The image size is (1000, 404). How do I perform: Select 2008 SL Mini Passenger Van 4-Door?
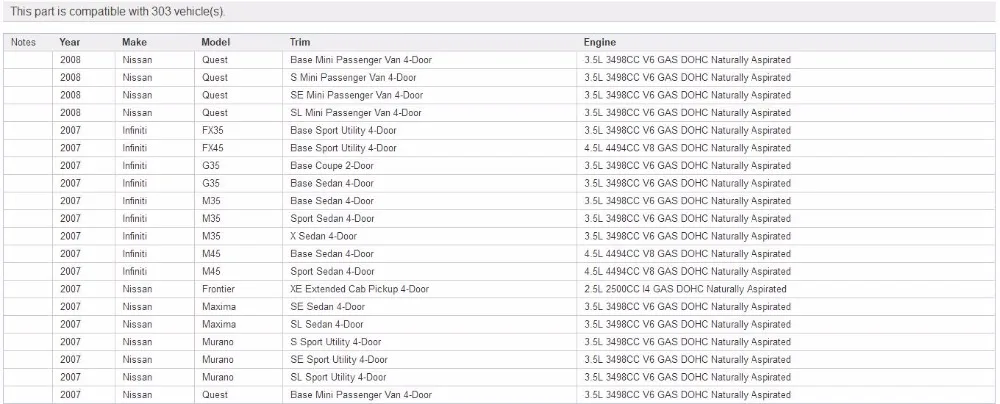(x=356, y=113)
